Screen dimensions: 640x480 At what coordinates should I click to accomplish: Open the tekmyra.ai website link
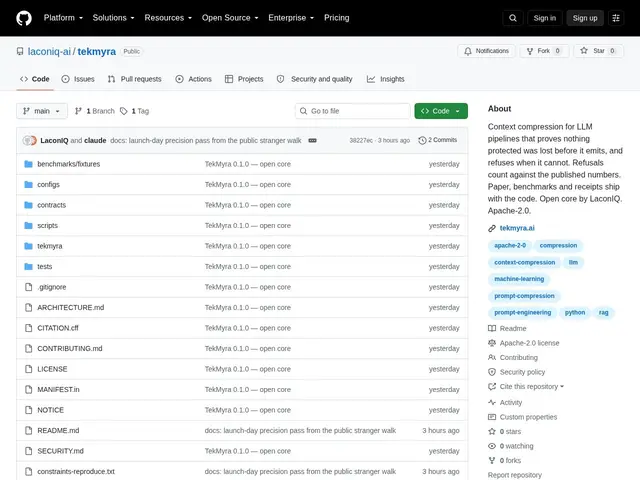[517, 228]
